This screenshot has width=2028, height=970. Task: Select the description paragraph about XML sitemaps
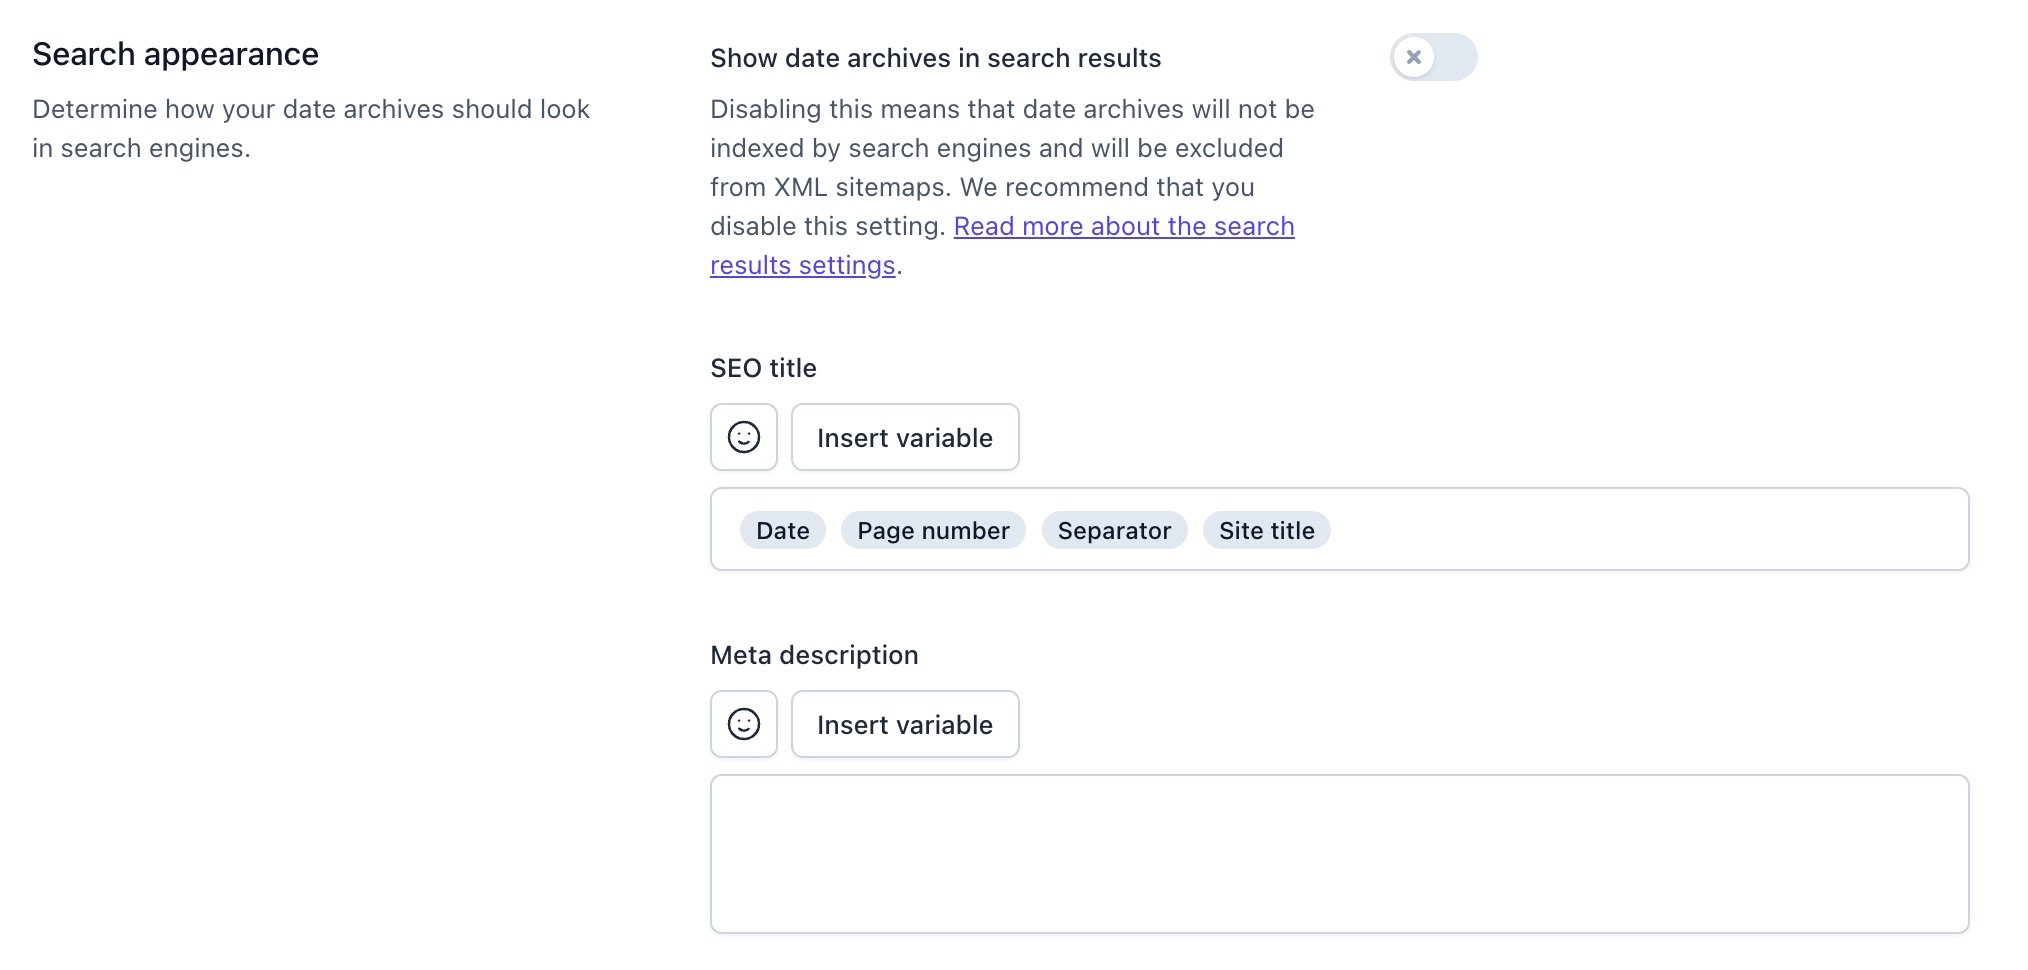(x=1010, y=187)
